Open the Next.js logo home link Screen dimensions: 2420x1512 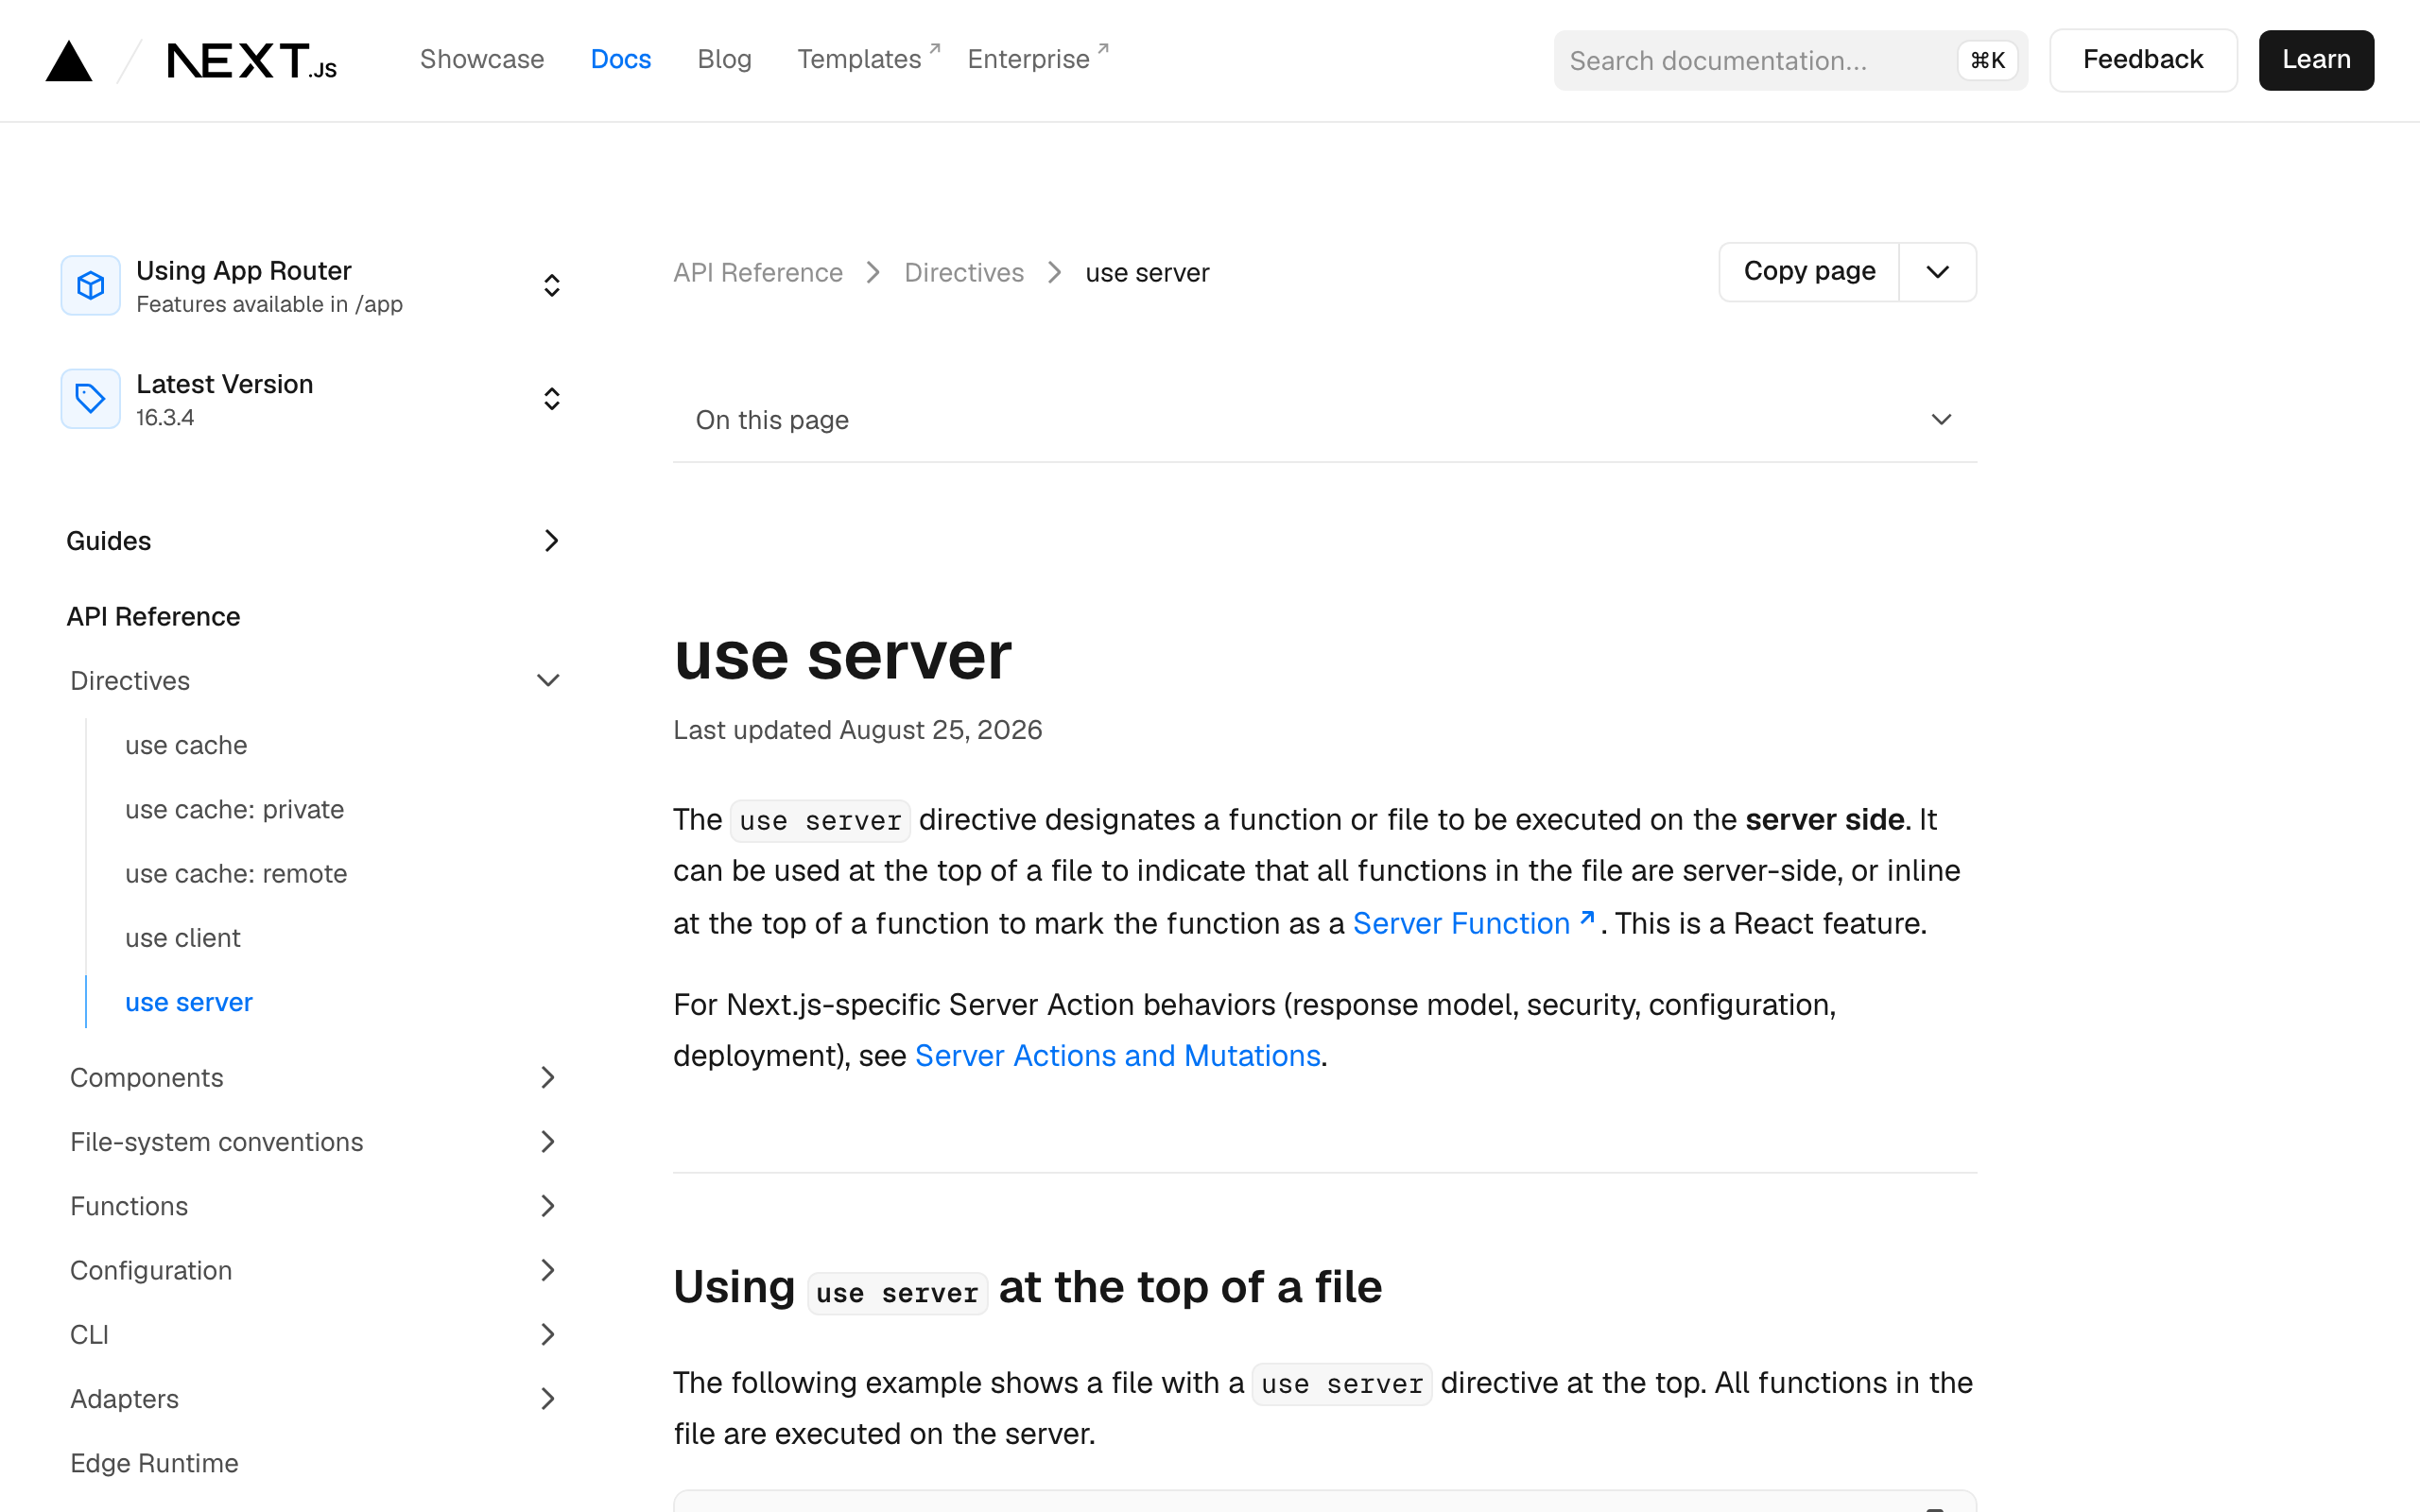click(x=252, y=61)
